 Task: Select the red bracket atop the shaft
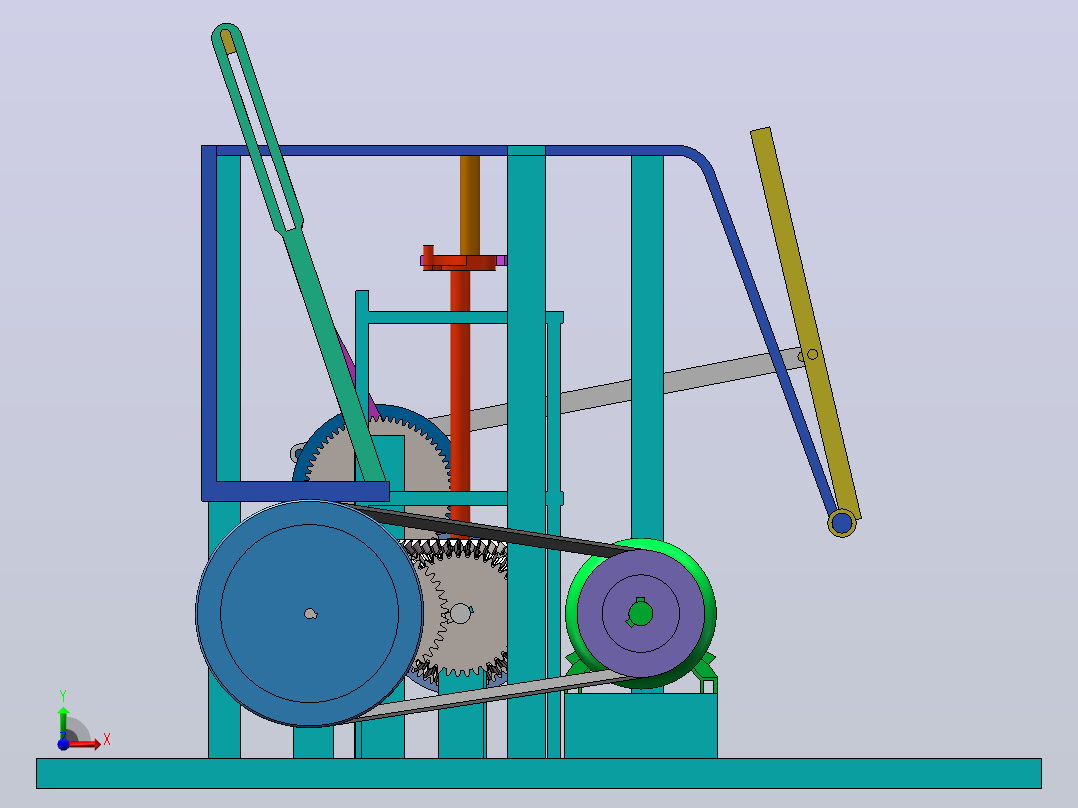459,261
